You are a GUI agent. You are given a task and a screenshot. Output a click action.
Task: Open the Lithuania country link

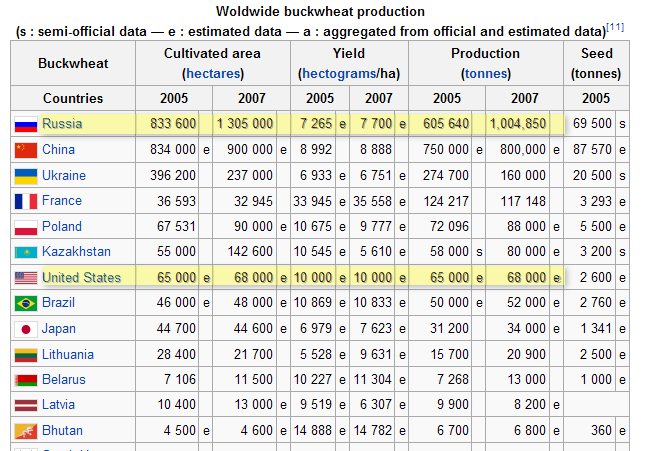68,354
